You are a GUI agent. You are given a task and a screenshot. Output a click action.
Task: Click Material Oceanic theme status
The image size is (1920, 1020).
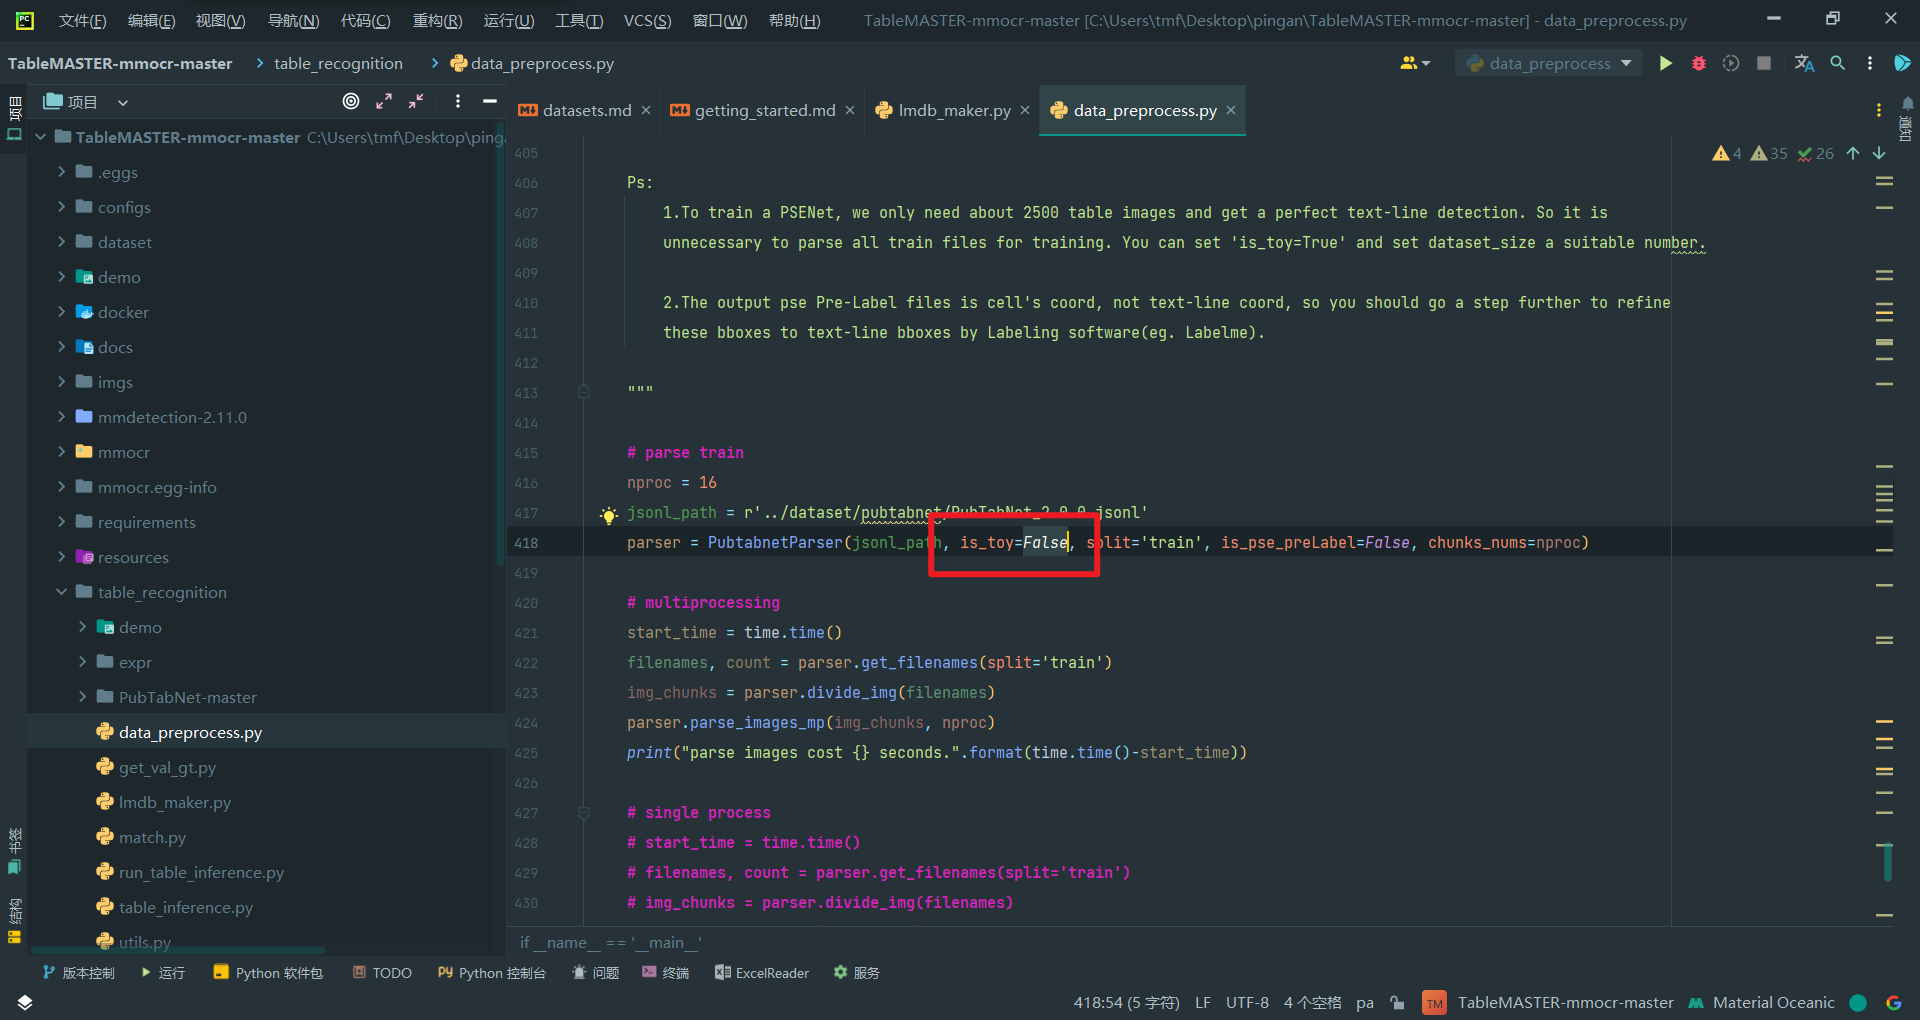(x=1761, y=1002)
